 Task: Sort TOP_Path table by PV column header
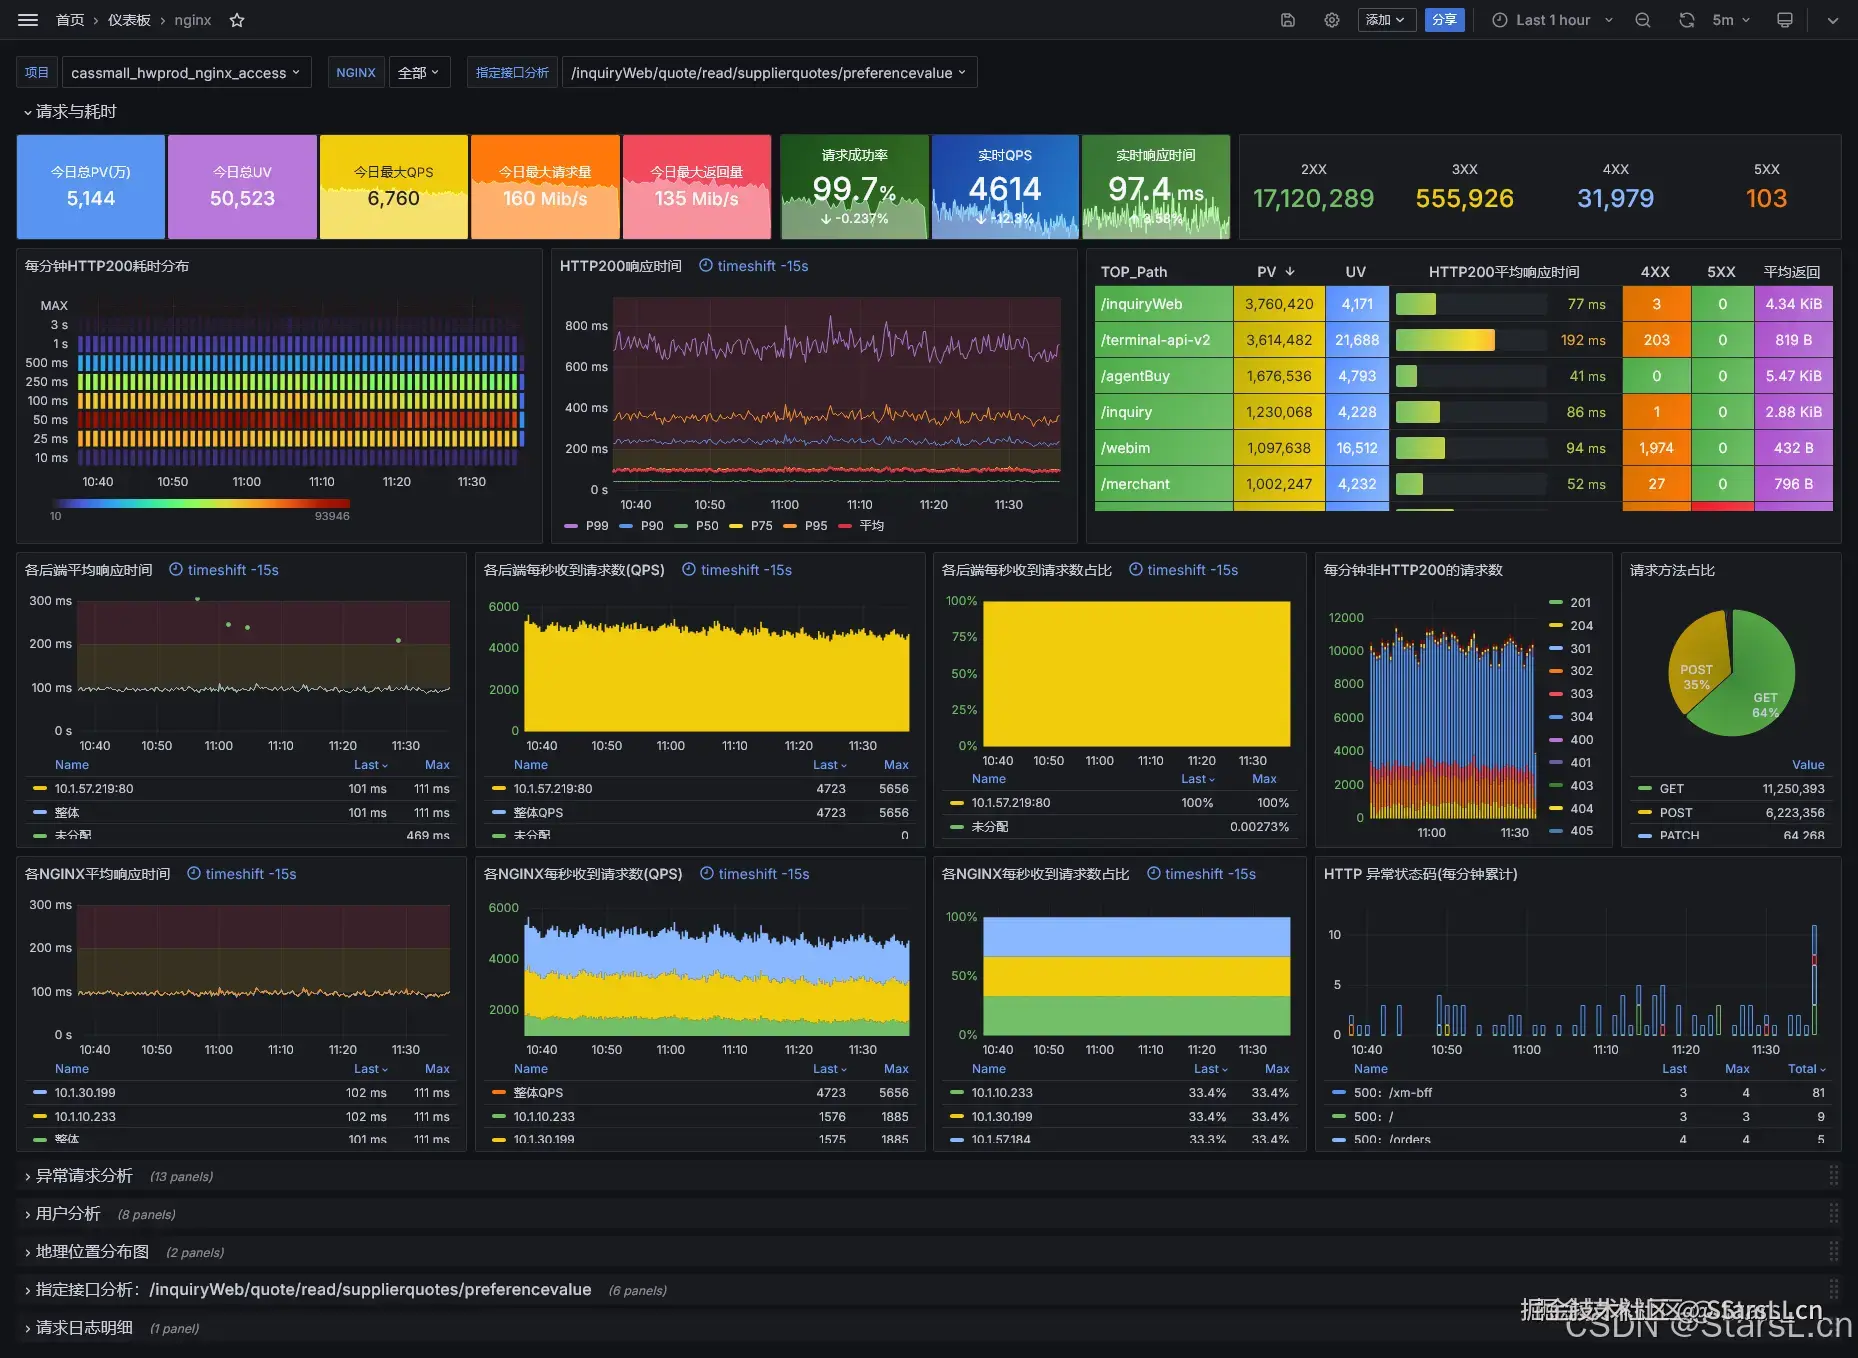[x=1266, y=272]
